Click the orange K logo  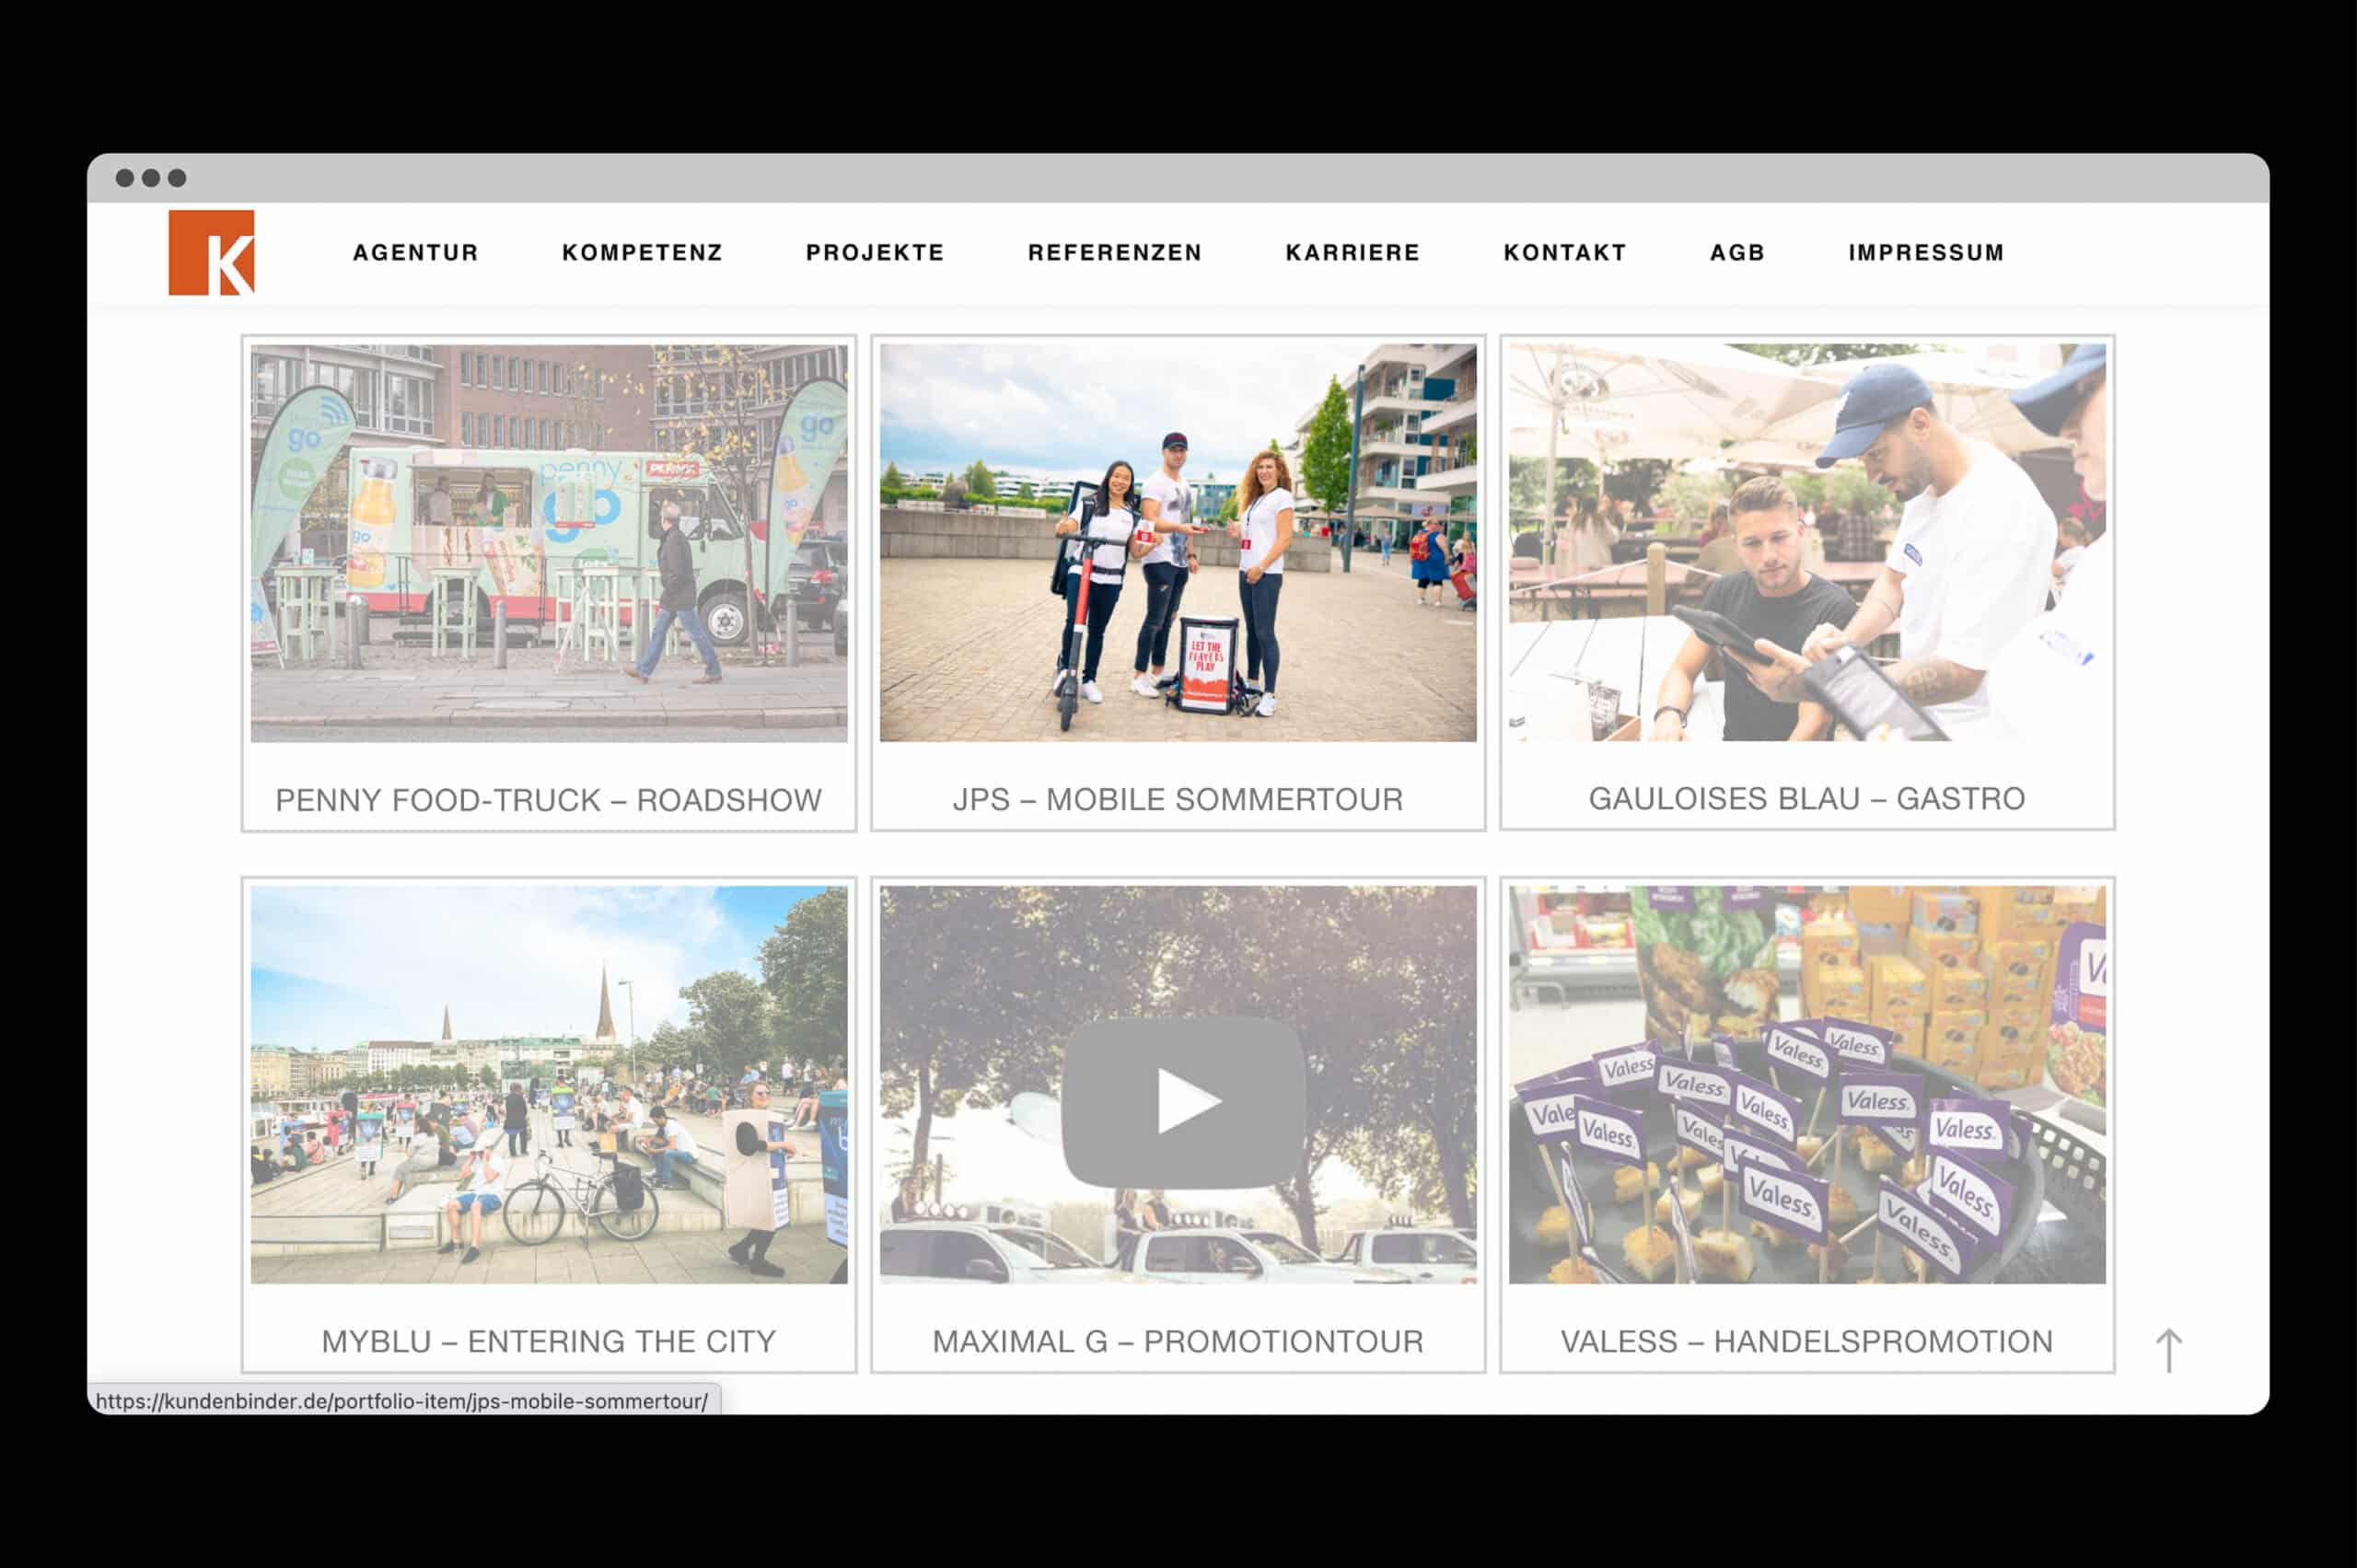click(211, 252)
